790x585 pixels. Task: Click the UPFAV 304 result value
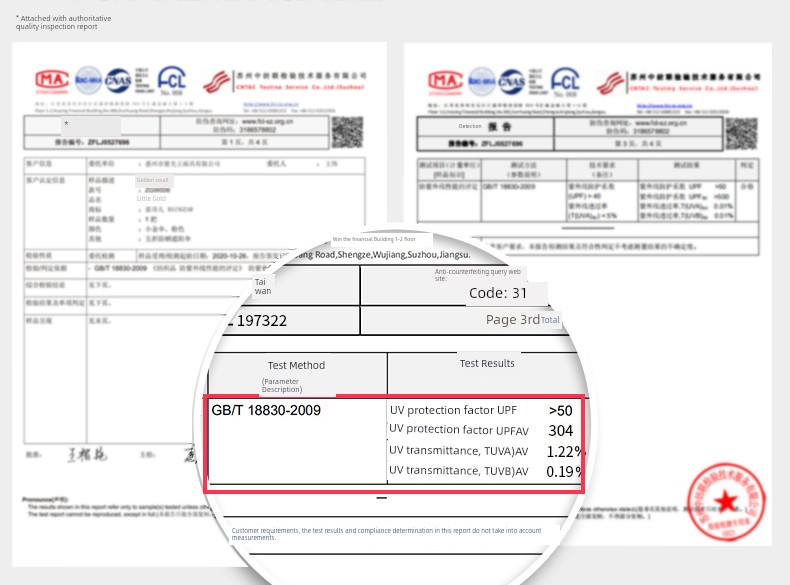point(561,431)
